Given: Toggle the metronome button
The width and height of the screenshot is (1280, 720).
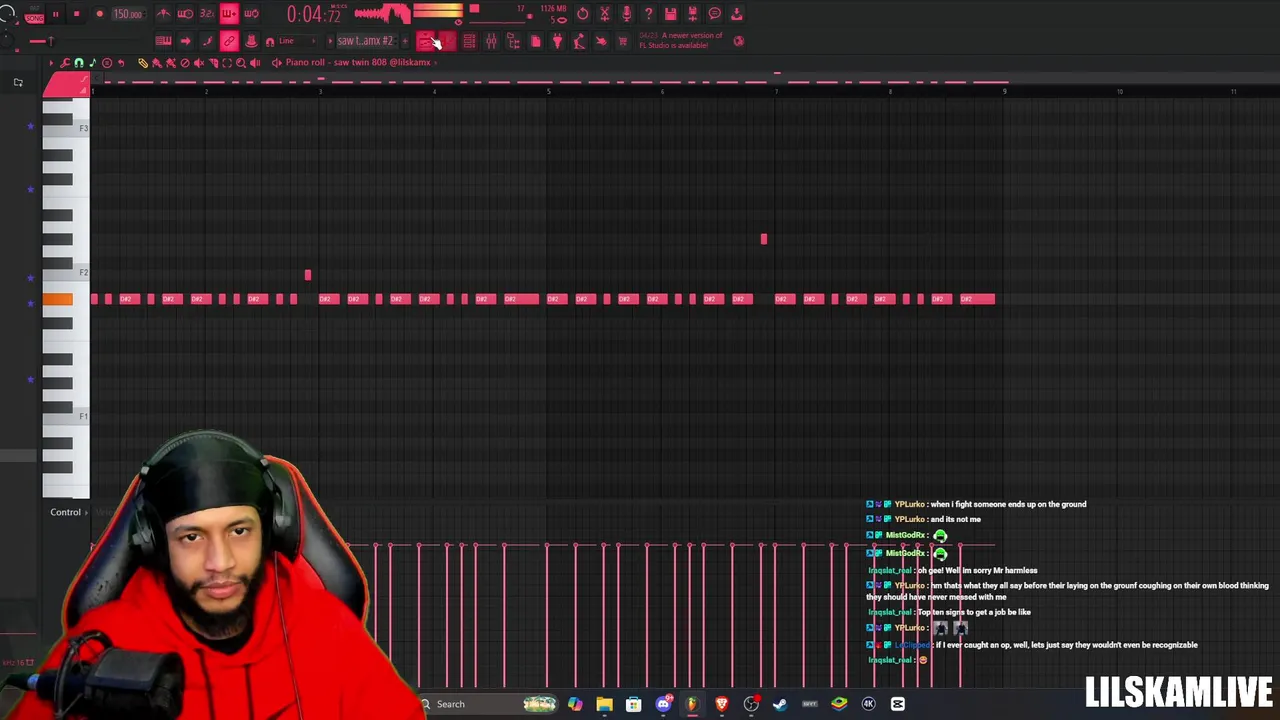Looking at the screenshot, I should pos(161,14).
